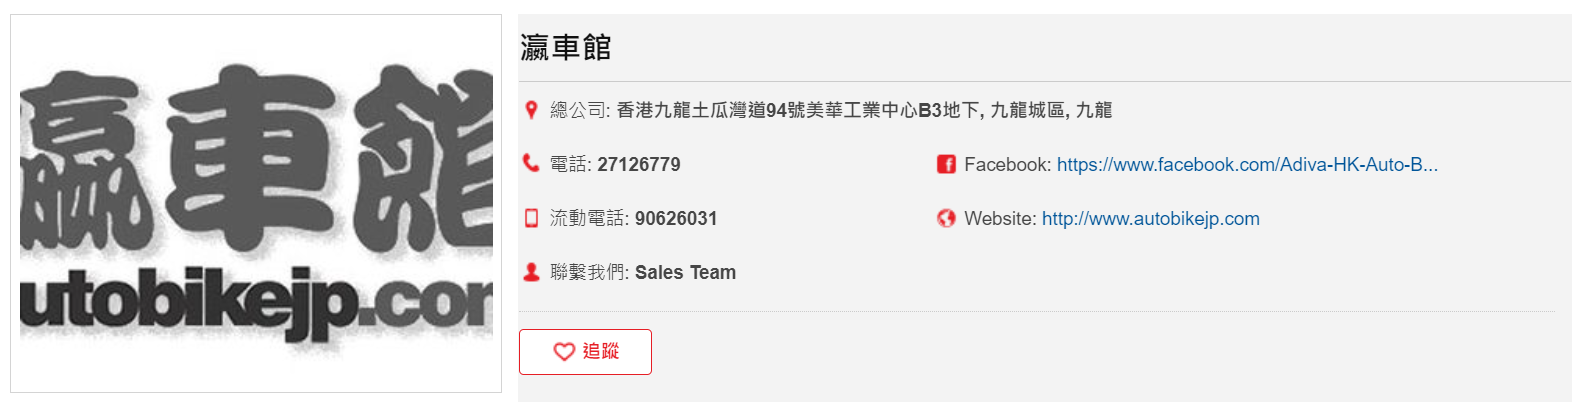Click the red Facebook icon
1583x413 pixels.
[x=946, y=164]
